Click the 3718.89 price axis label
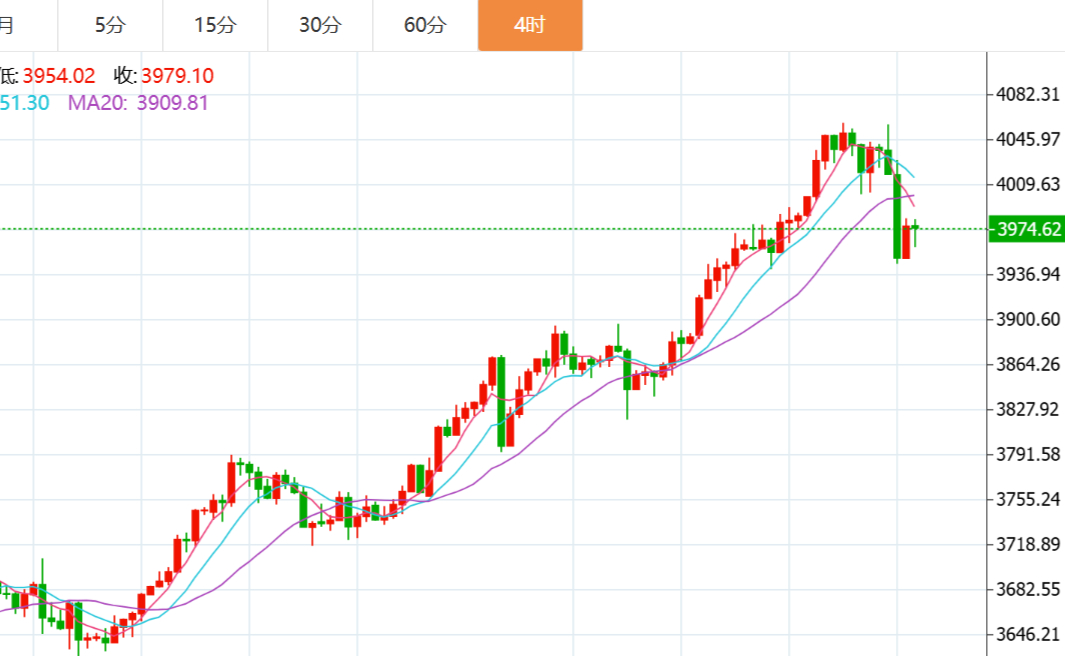This screenshot has width=1065, height=656. click(x=1028, y=544)
